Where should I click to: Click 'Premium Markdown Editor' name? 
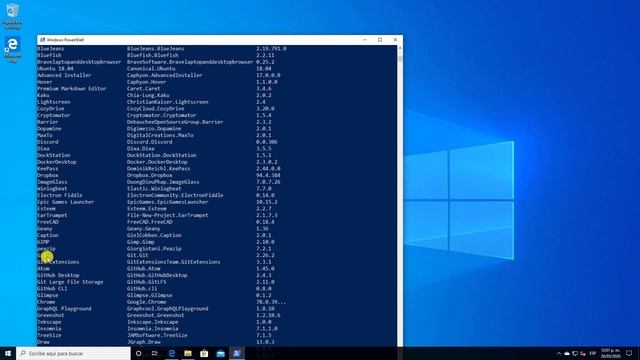71,89
